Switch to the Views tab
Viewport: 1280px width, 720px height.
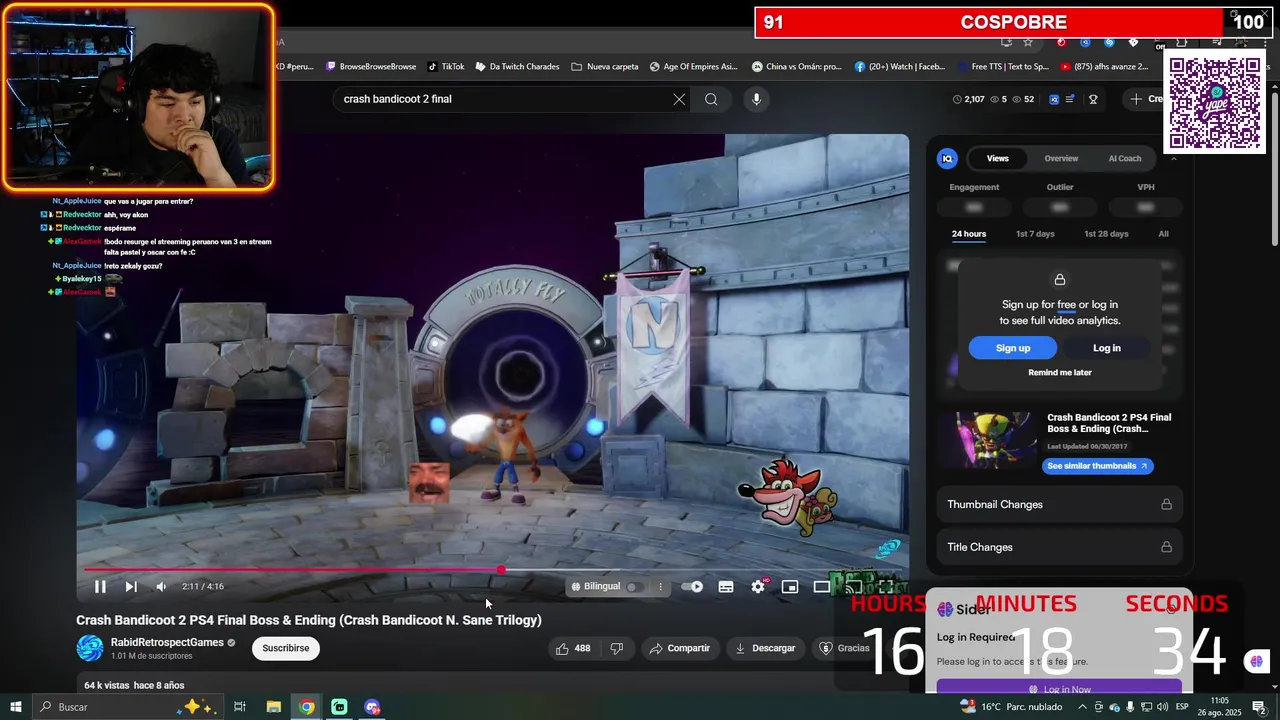click(998, 158)
